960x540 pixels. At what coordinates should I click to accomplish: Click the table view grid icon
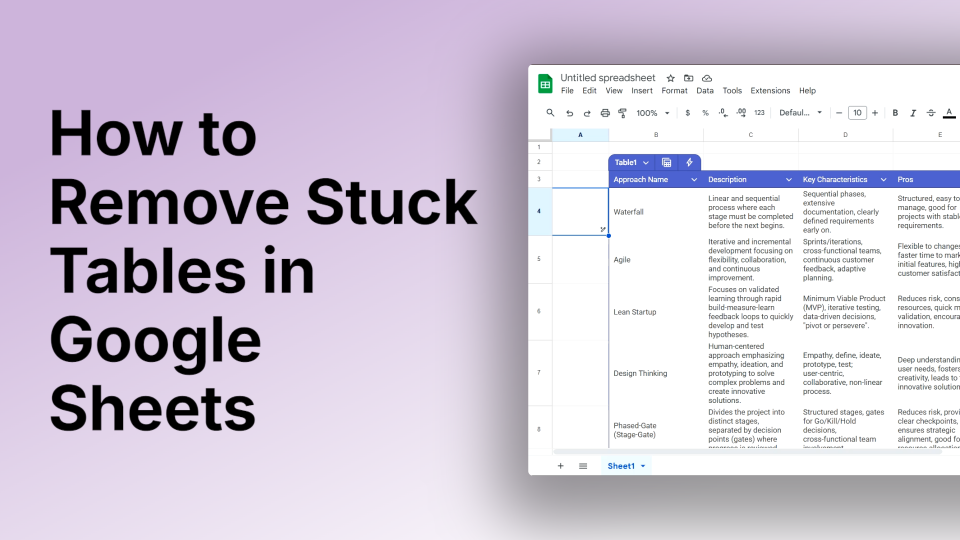(667, 162)
